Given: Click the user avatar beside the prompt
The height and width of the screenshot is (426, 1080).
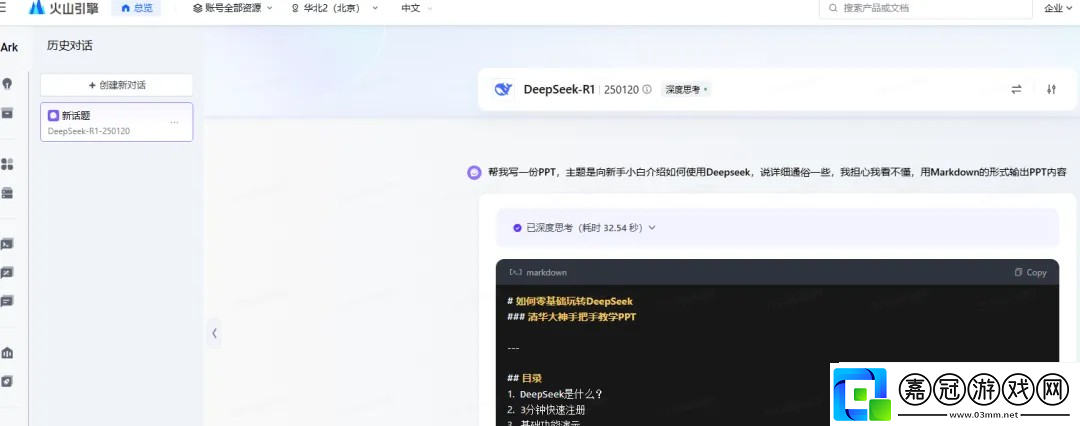Looking at the screenshot, I should coord(474,172).
